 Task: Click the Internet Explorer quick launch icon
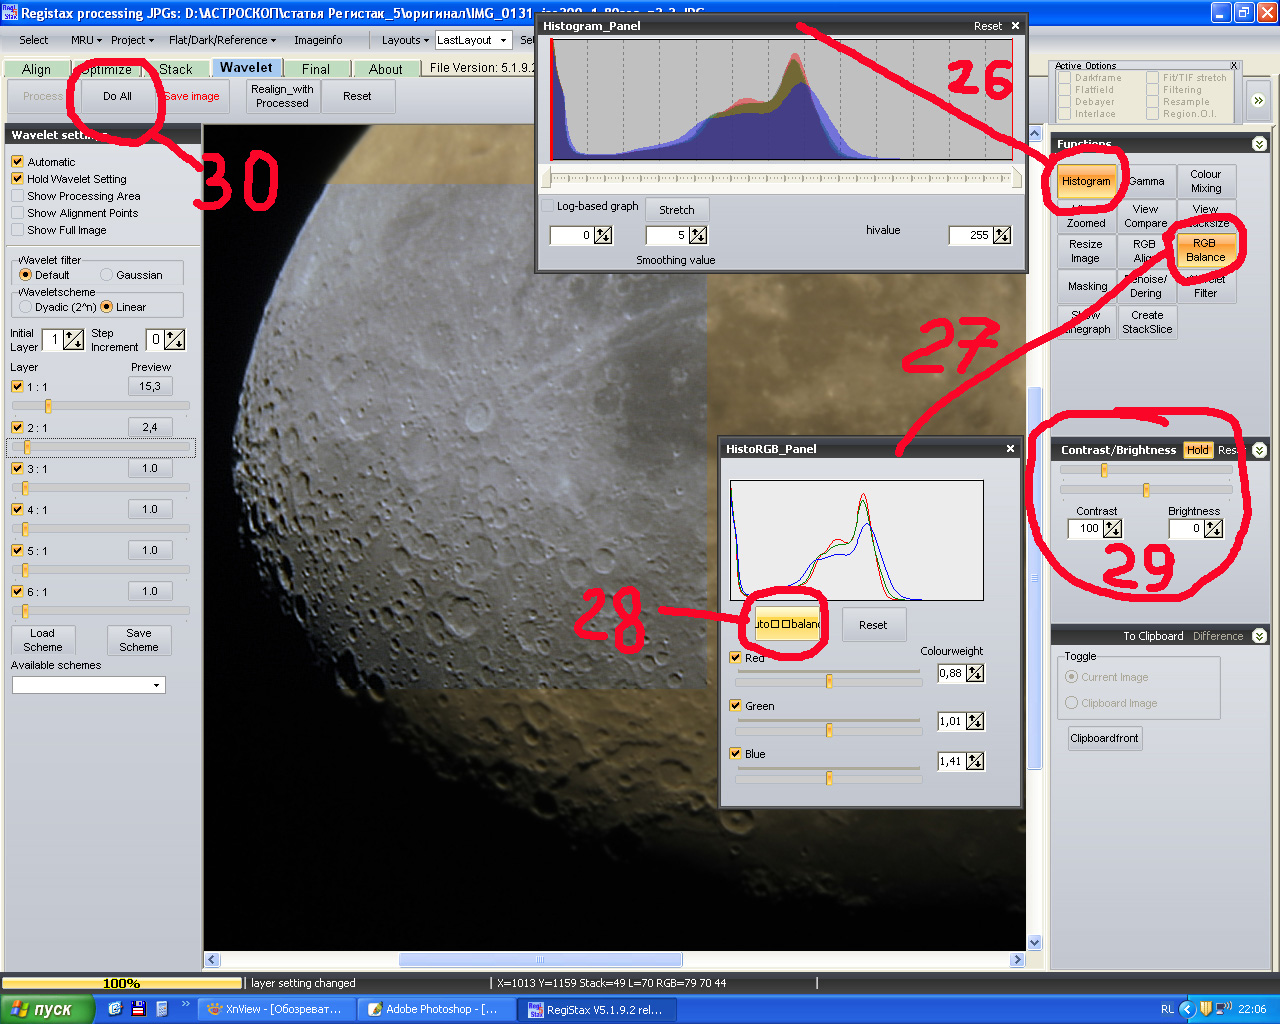(x=115, y=1009)
